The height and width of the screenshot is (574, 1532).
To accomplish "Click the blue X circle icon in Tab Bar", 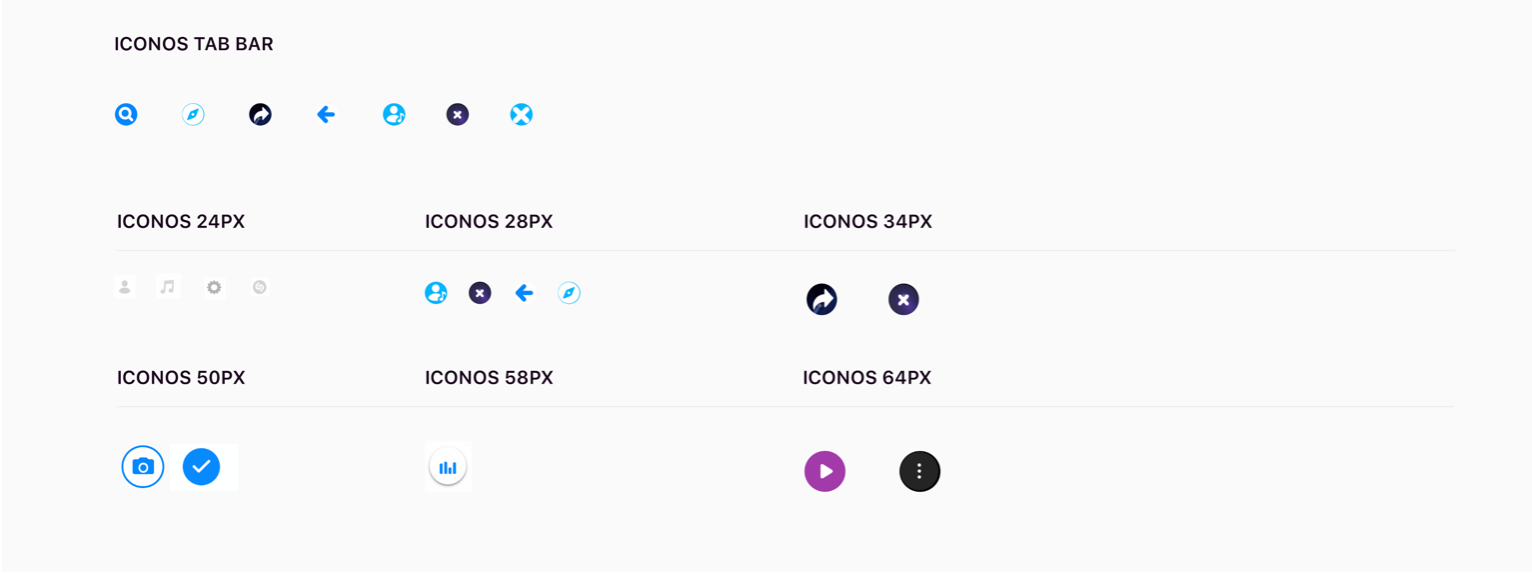I will [x=521, y=114].
